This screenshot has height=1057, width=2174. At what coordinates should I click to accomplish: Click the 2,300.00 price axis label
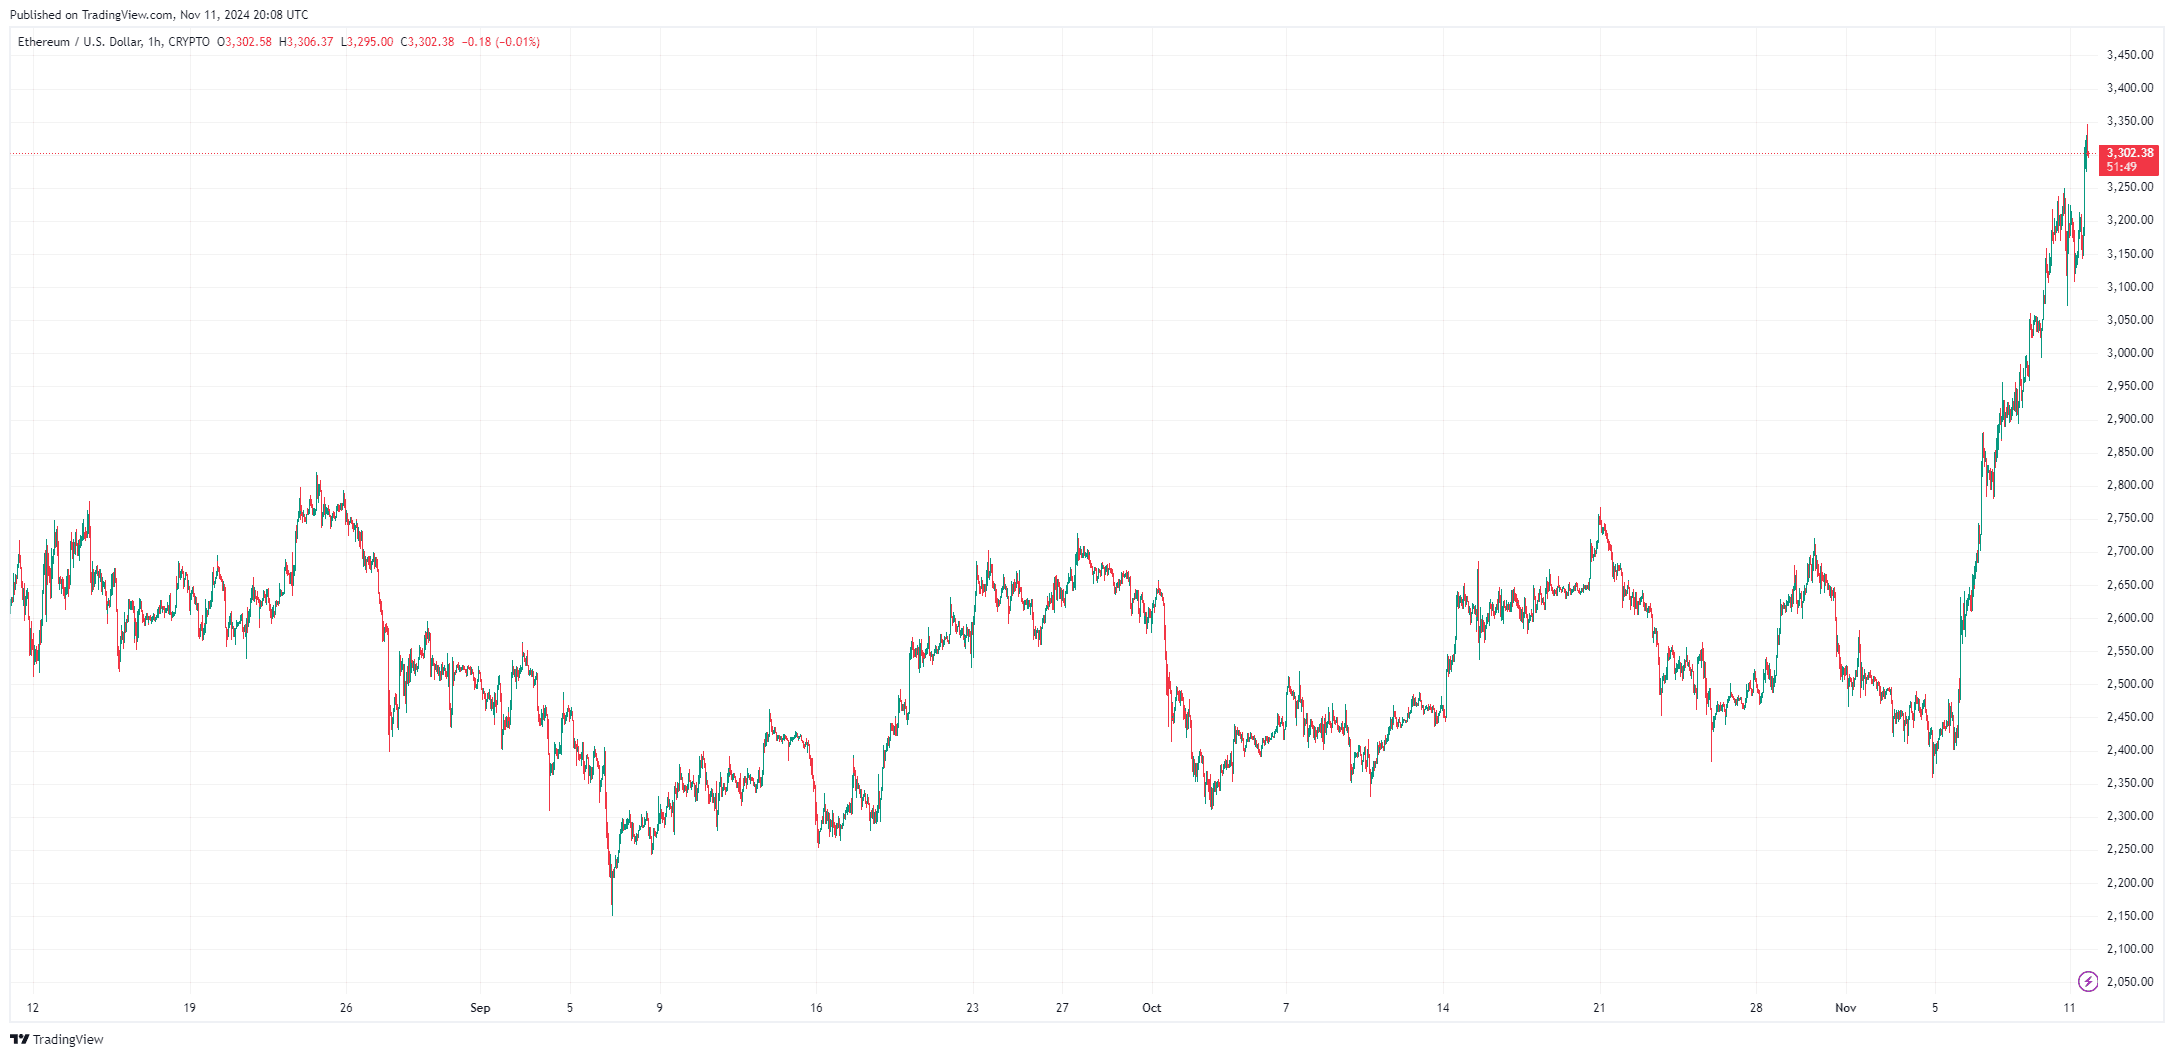(x=2130, y=816)
